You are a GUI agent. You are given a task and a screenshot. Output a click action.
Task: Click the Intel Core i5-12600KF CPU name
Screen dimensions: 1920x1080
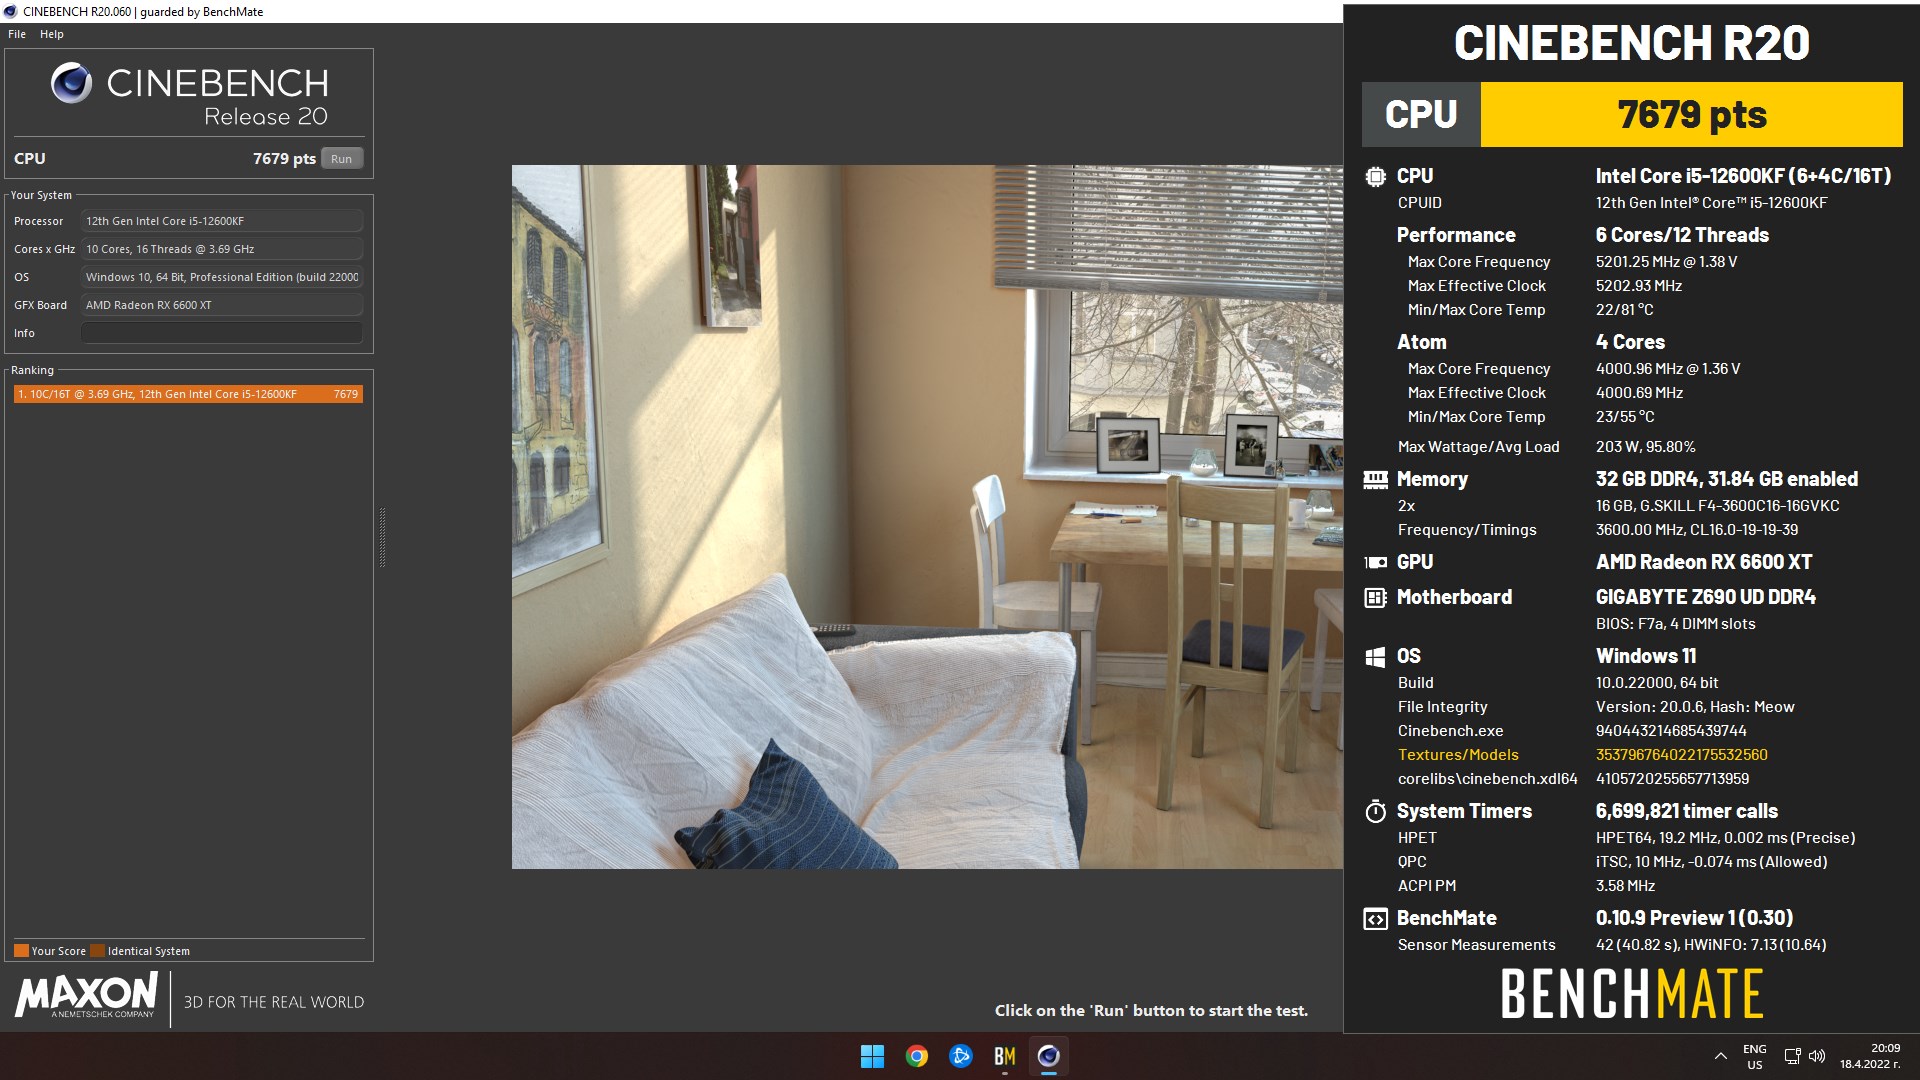[1743, 176]
